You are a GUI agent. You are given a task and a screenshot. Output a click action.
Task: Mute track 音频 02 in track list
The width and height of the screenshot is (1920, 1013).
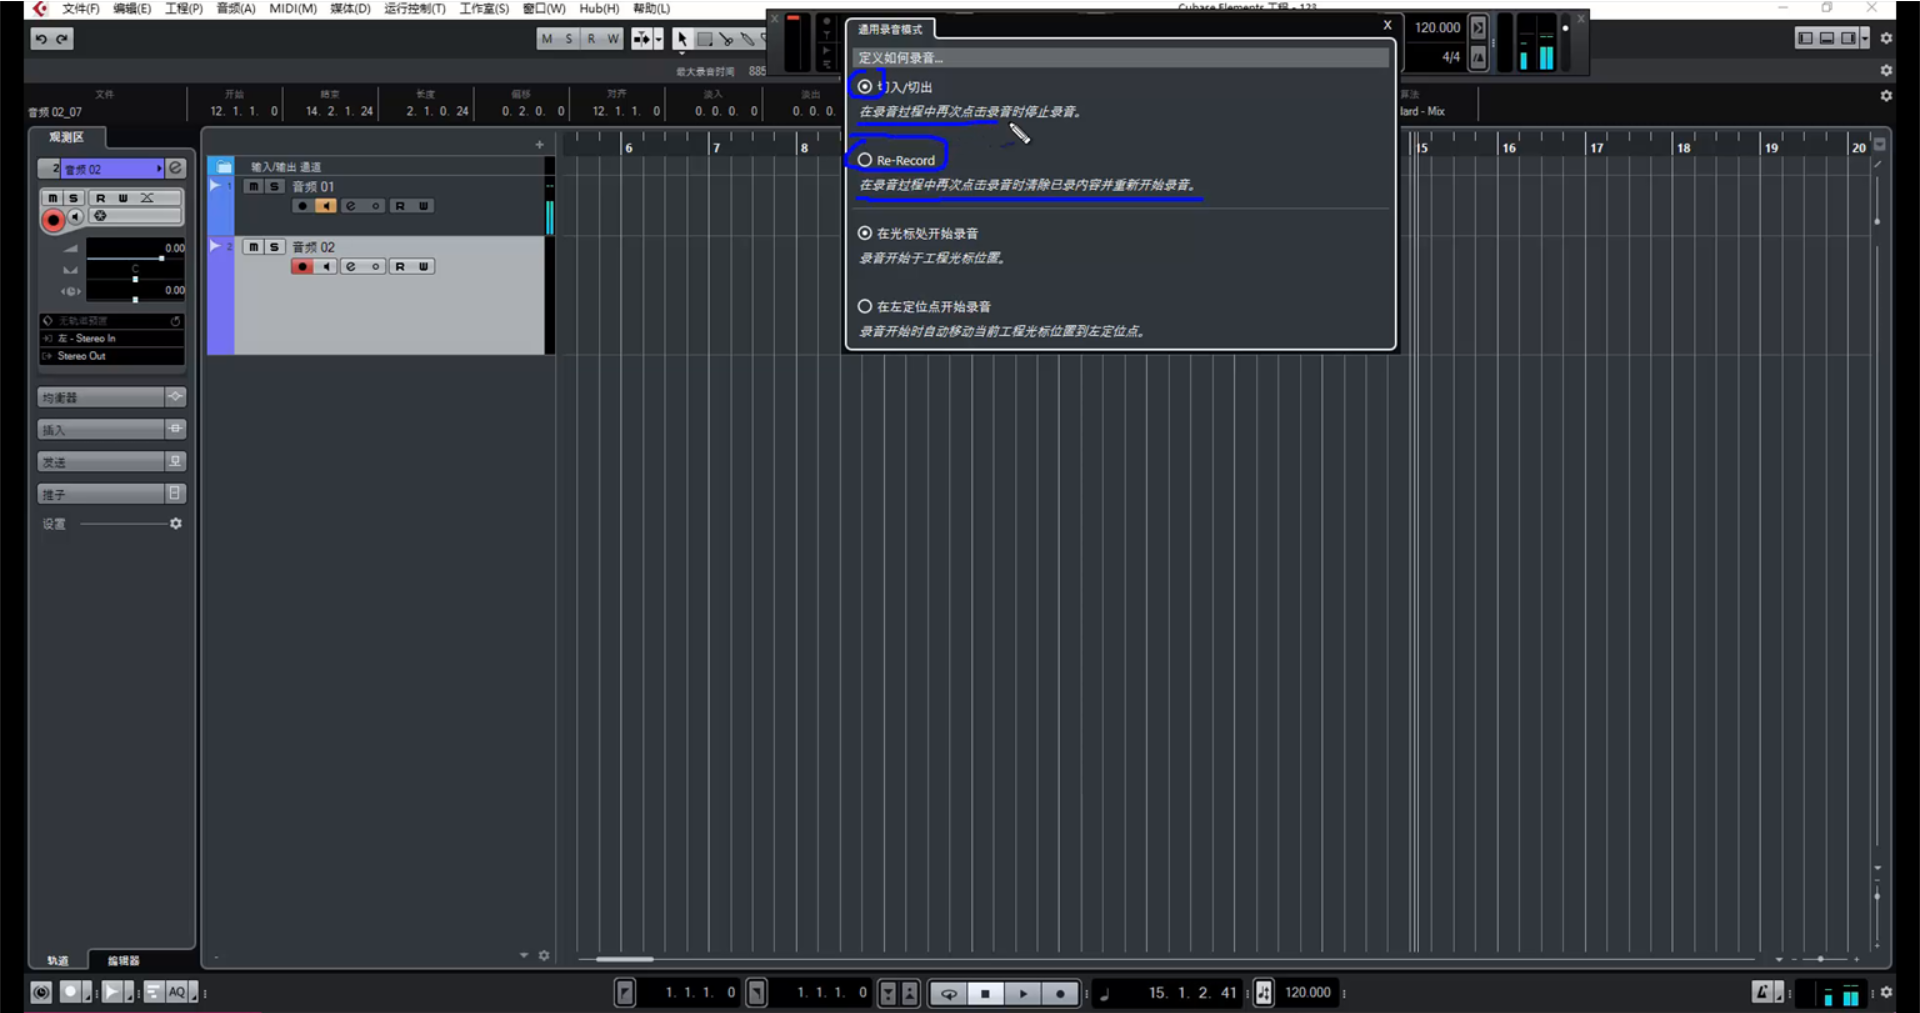coord(254,247)
